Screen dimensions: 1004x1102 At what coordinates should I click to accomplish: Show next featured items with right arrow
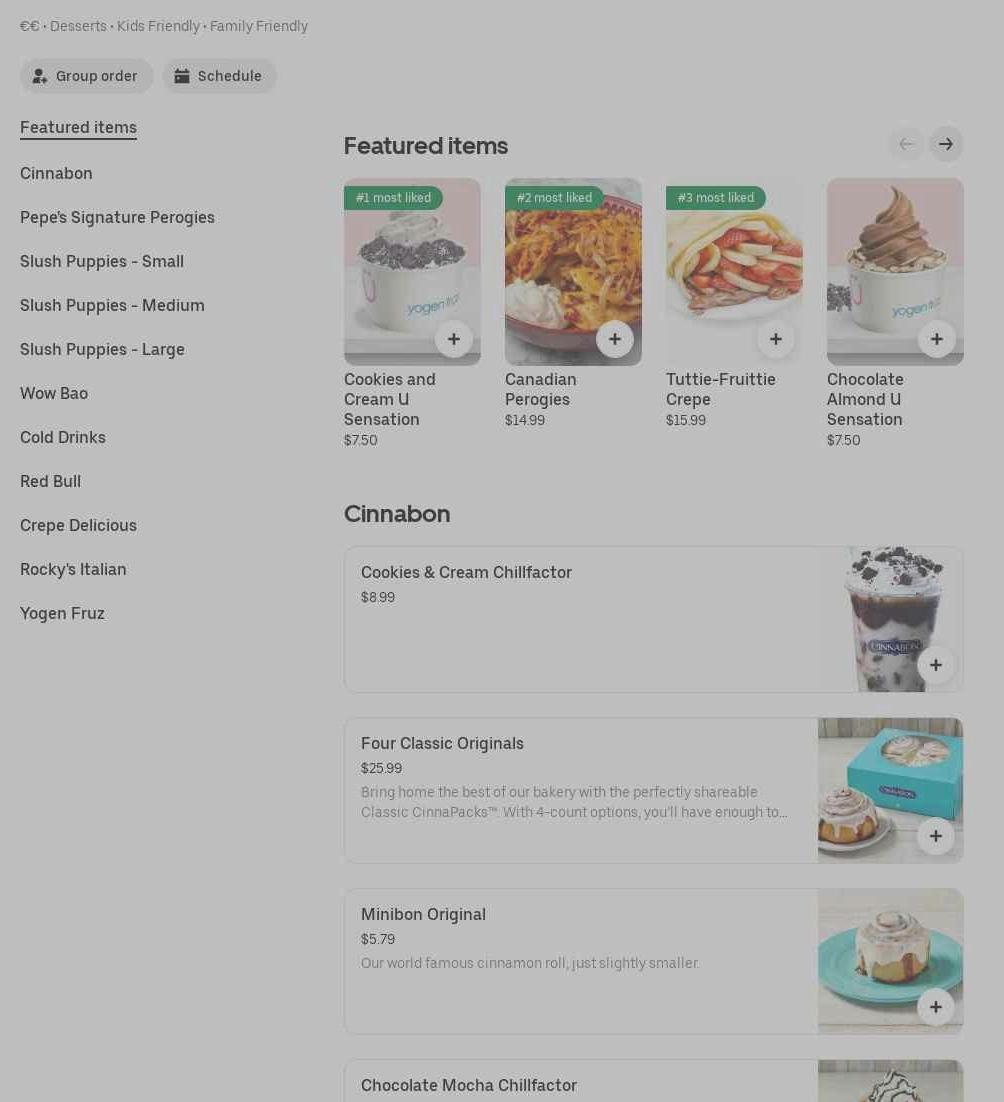click(x=946, y=144)
